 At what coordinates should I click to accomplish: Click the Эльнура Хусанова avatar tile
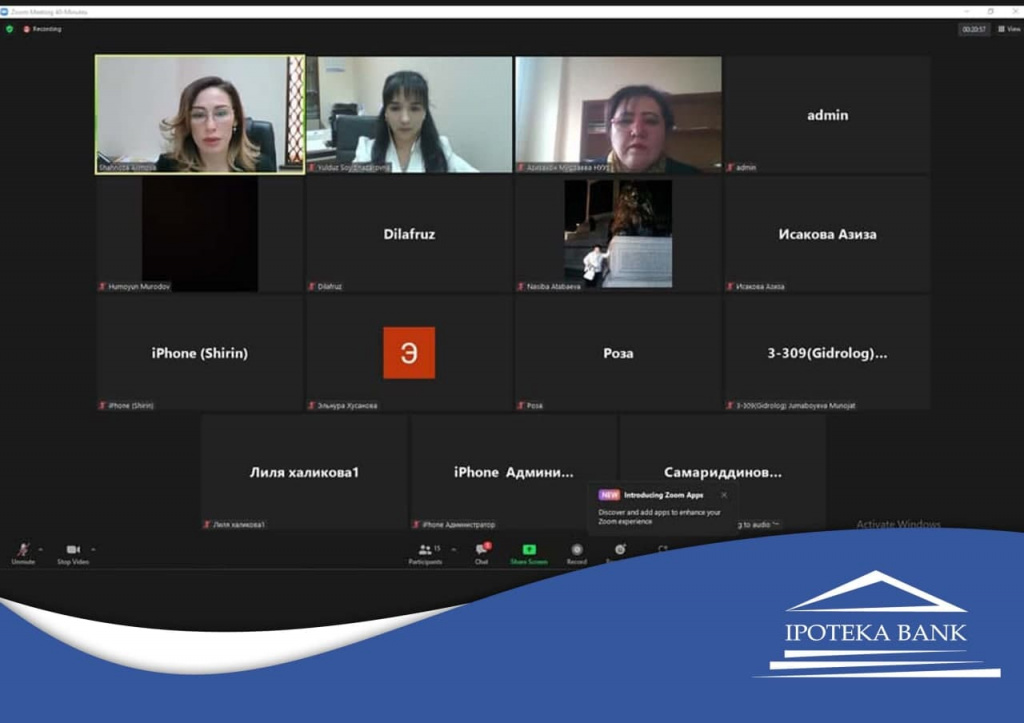pos(409,352)
